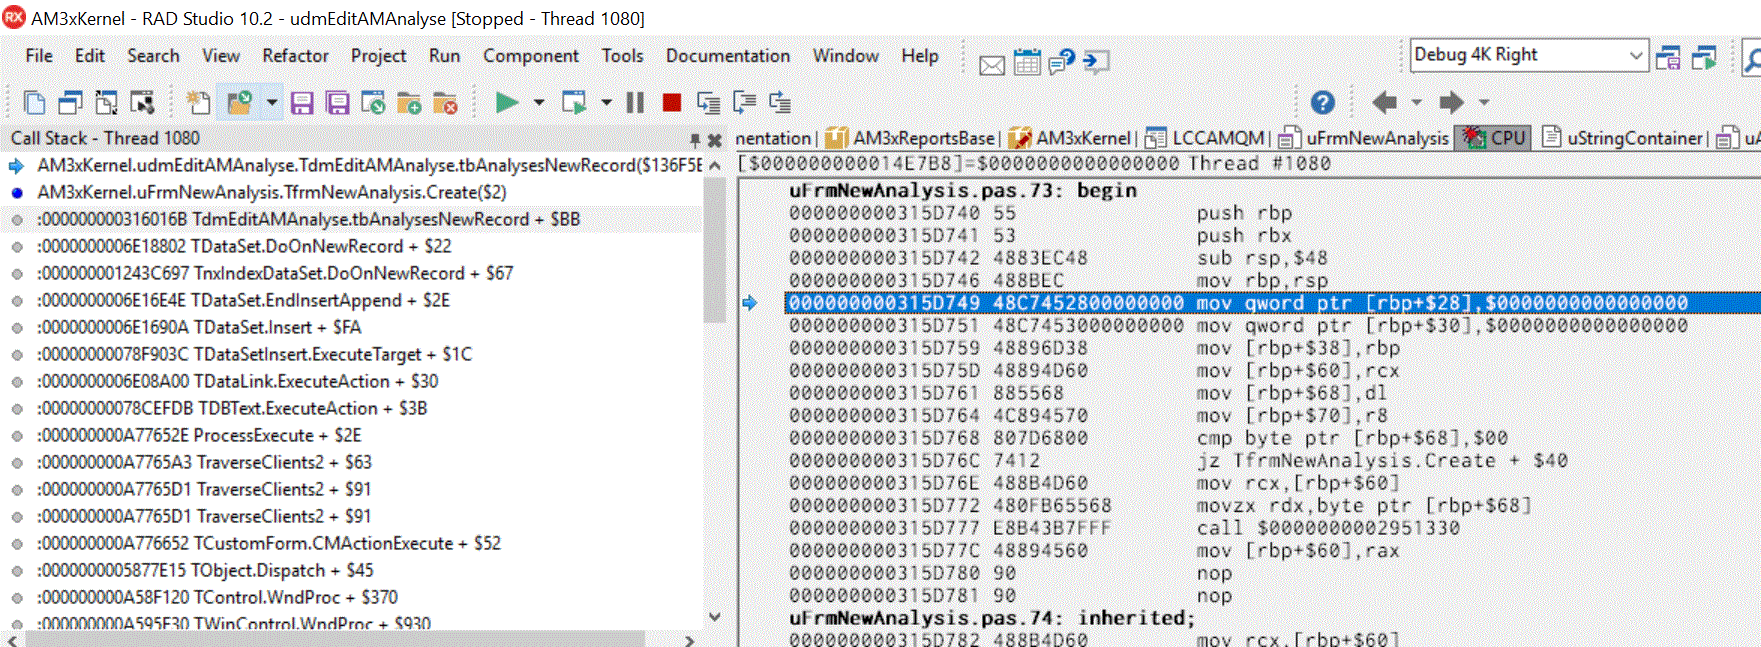The width and height of the screenshot is (1761, 647).
Task: Click the New Items toolbar icon
Action: pos(34,102)
